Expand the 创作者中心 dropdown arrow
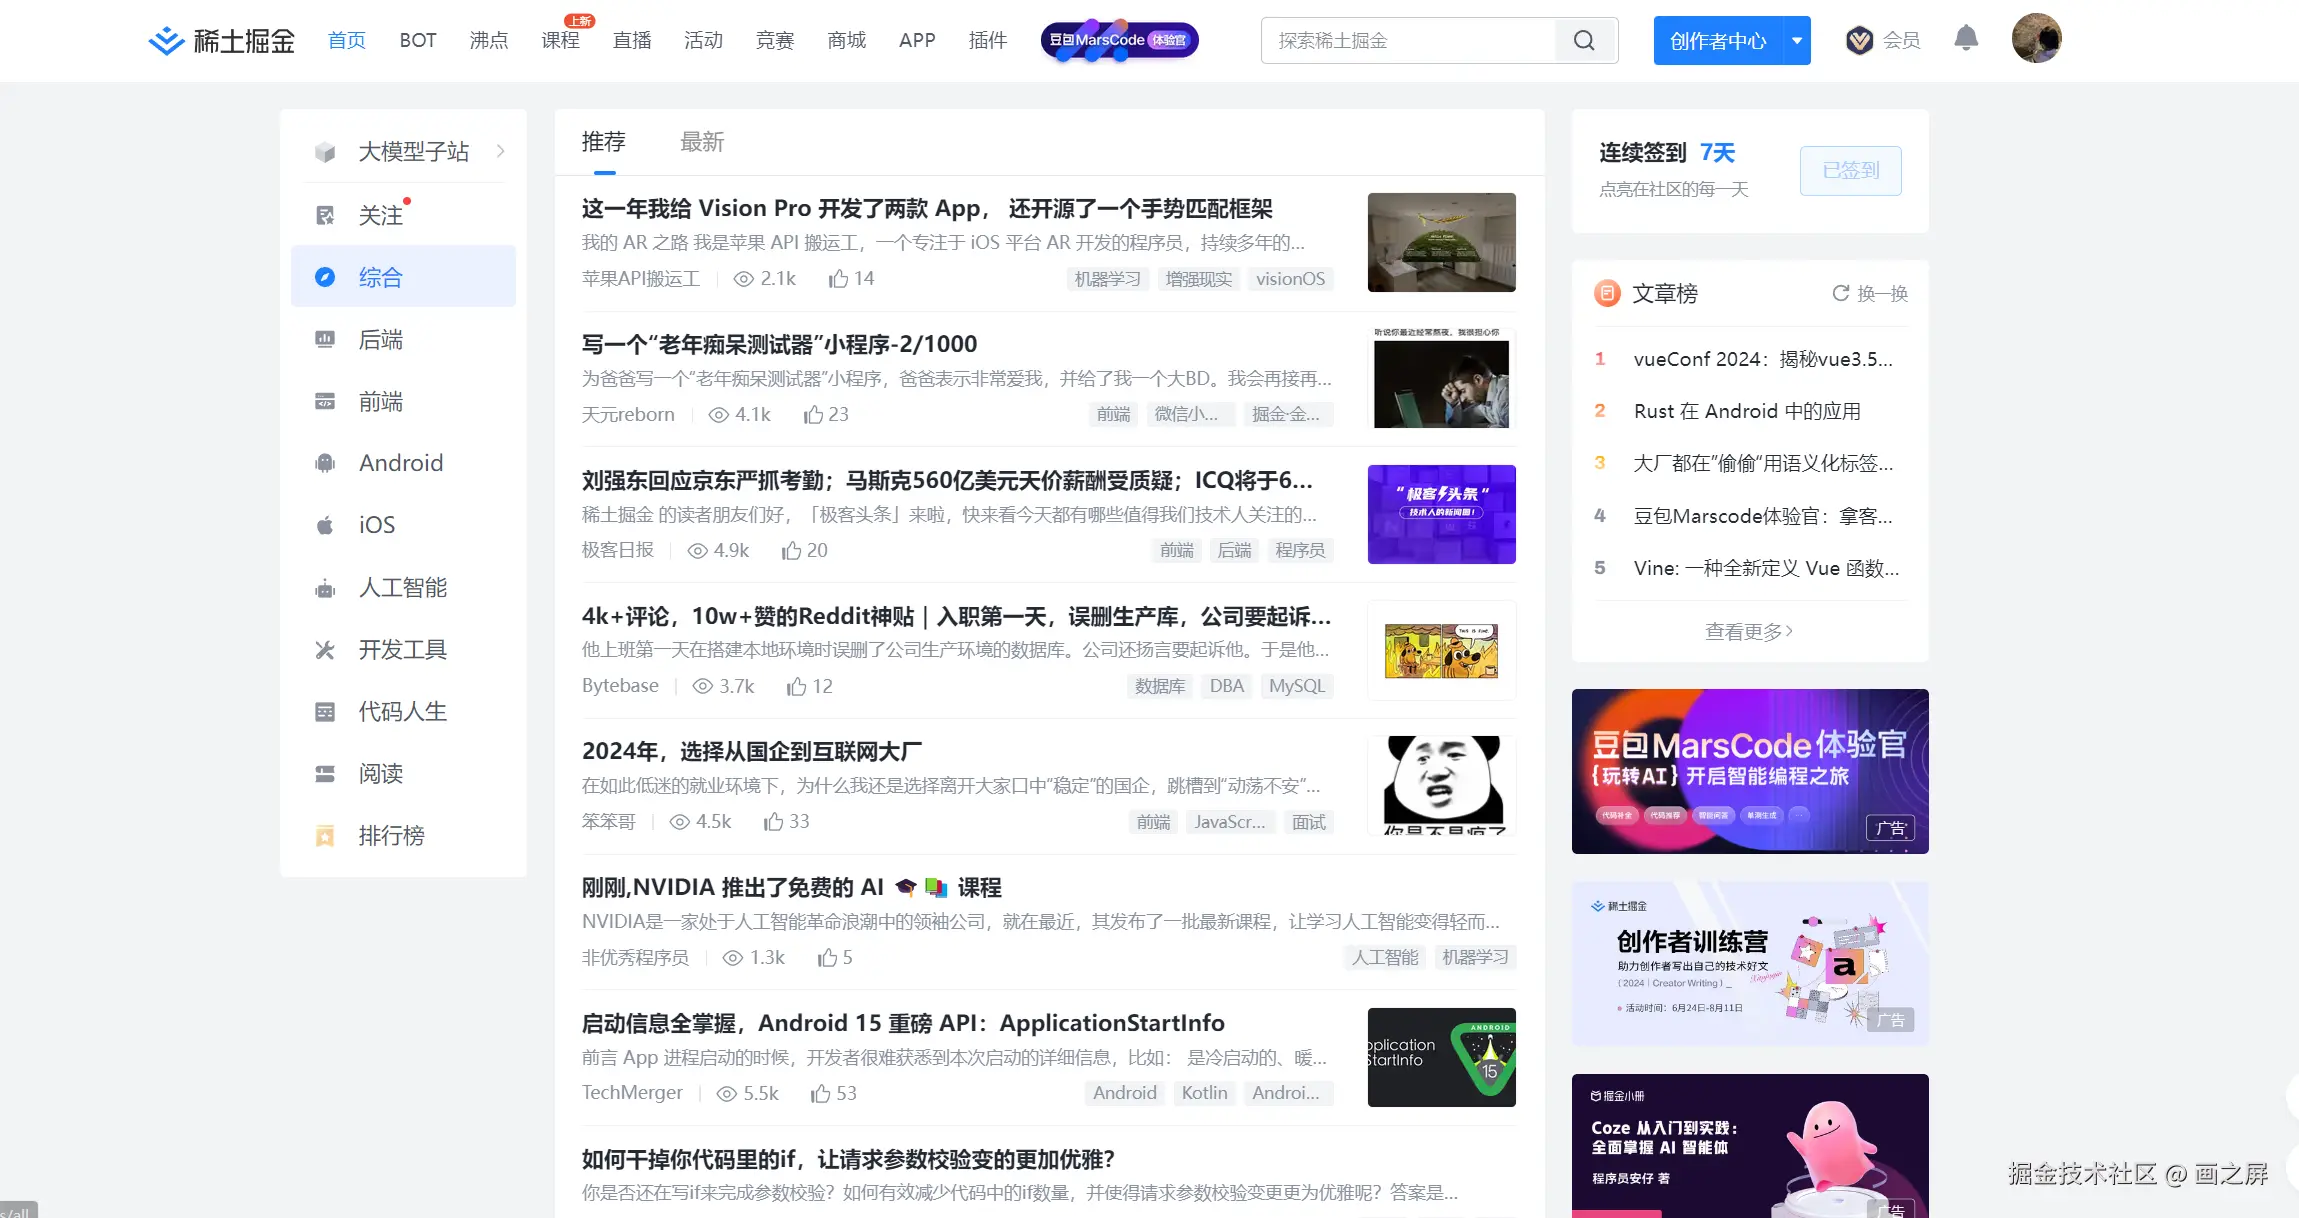Image resolution: width=2299 pixels, height=1218 pixels. pos(1797,41)
